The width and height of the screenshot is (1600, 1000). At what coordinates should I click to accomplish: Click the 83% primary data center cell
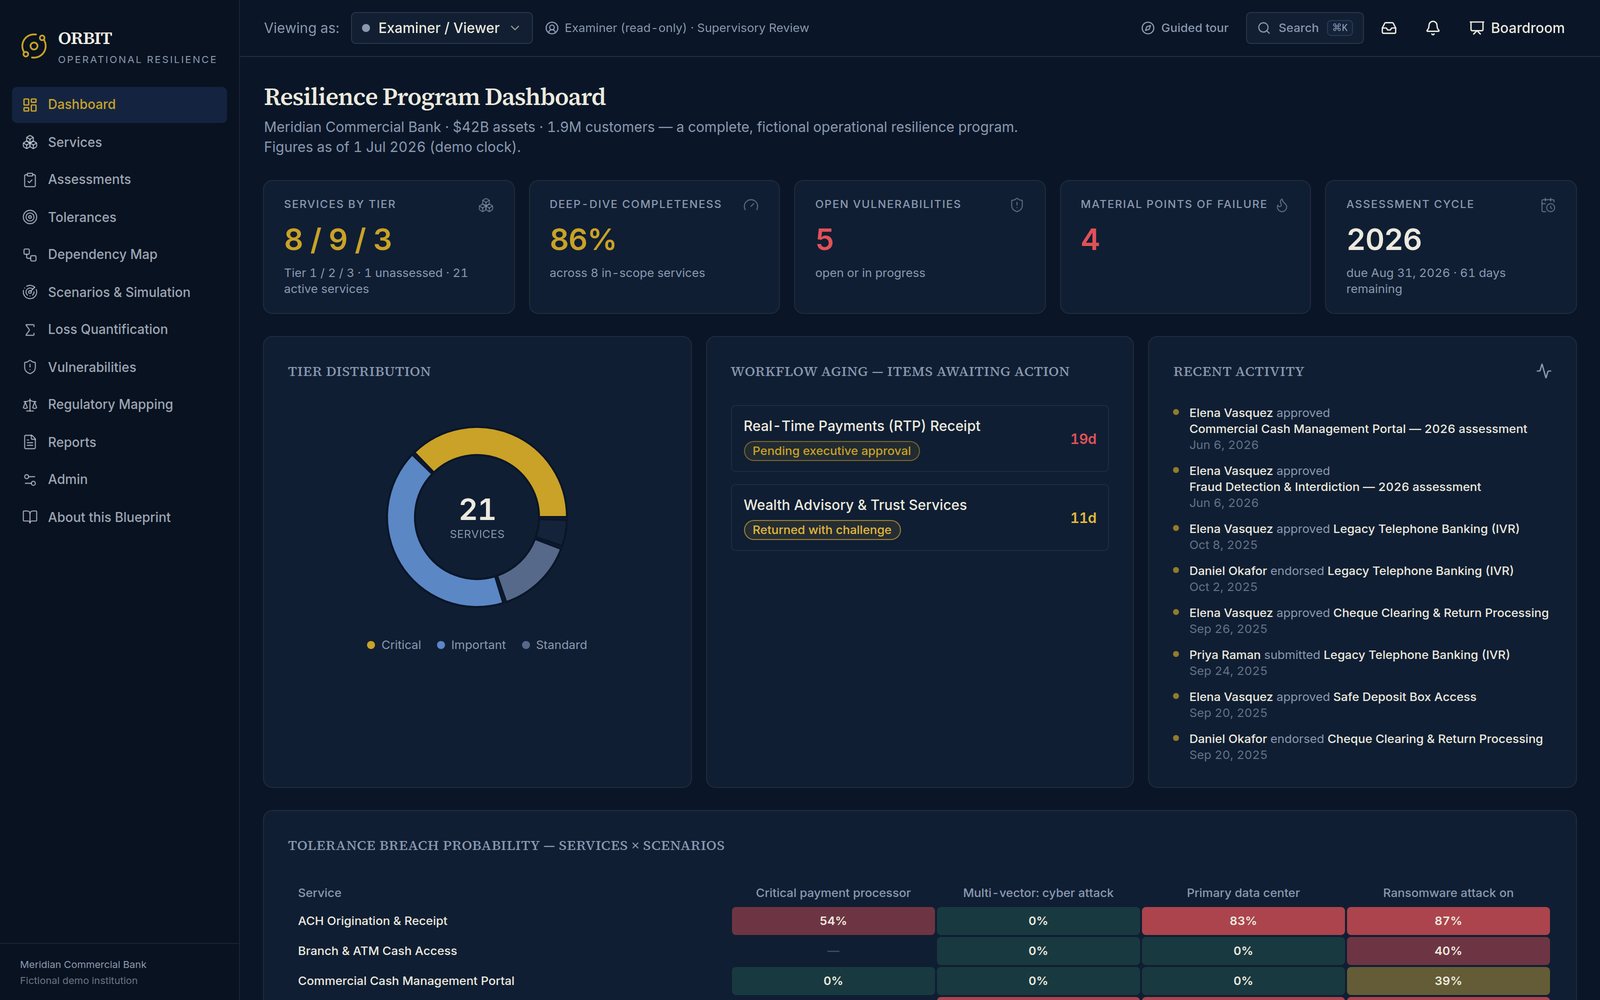tap(1243, 921)
